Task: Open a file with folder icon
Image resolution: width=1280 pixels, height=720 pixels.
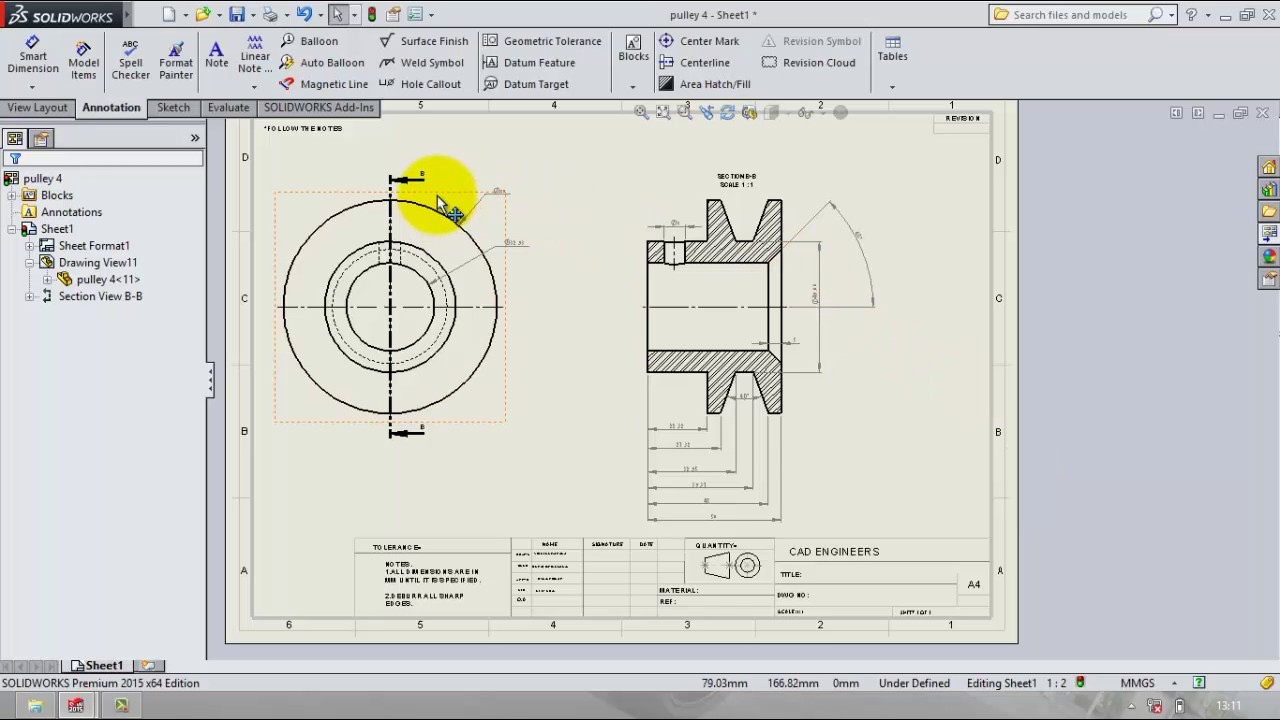Action: [x=203, y=14]
